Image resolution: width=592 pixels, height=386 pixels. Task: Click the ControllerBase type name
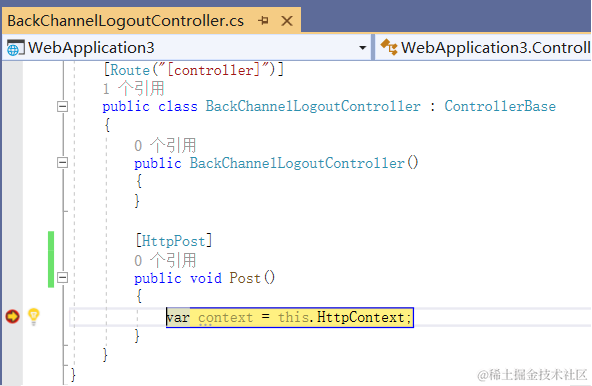pyautogui.click(x=500, y=107)
